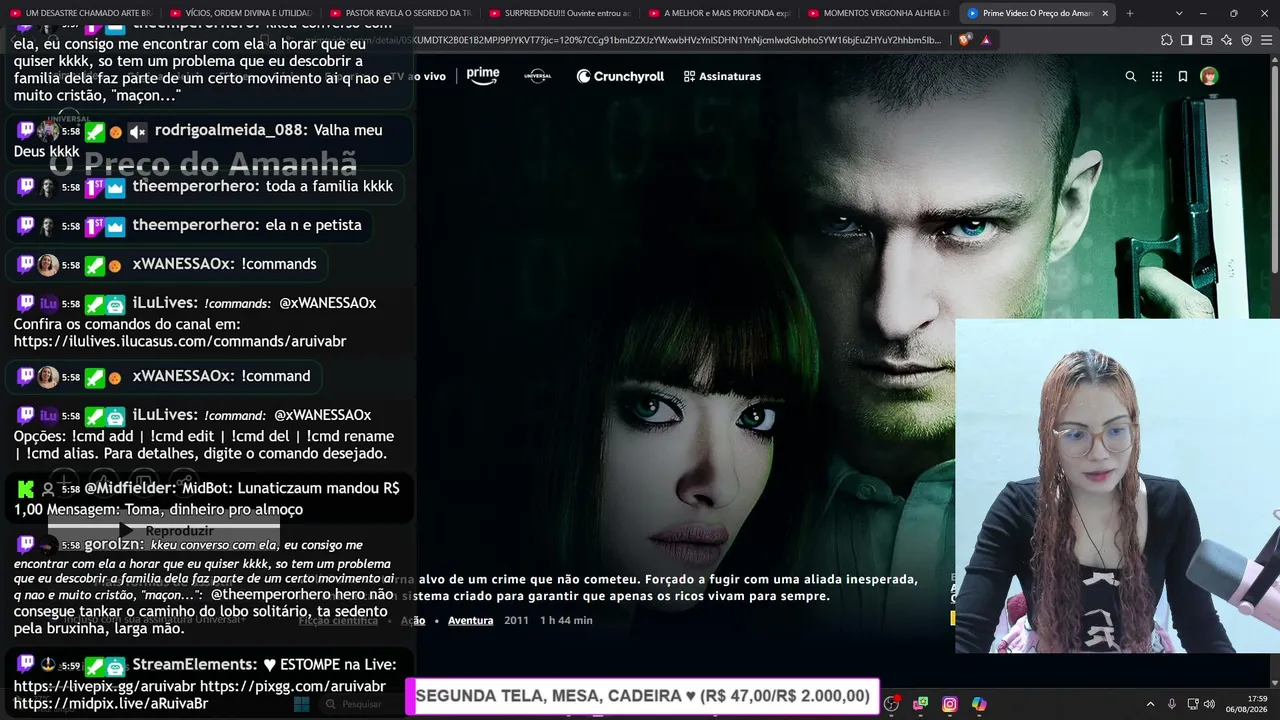Open the Assinaturas menu
Image resolution: width=1280 pixels, height=720 pixels.
[x=722, y=76]
